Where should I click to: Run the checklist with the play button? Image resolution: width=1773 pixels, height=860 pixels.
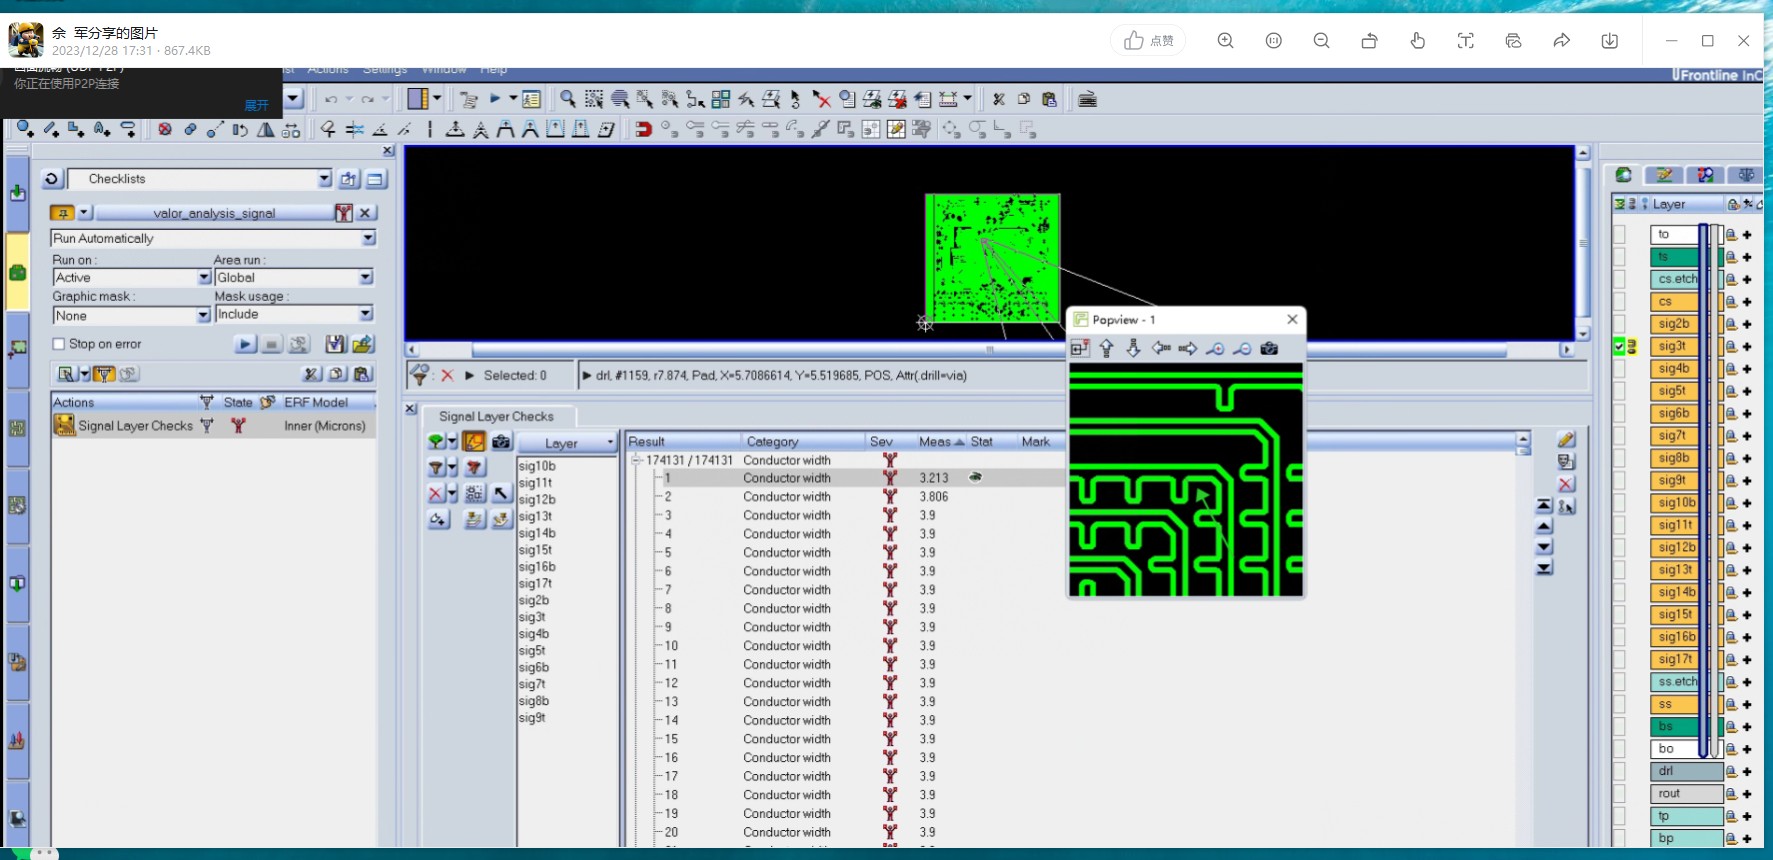tap(245, 344)
